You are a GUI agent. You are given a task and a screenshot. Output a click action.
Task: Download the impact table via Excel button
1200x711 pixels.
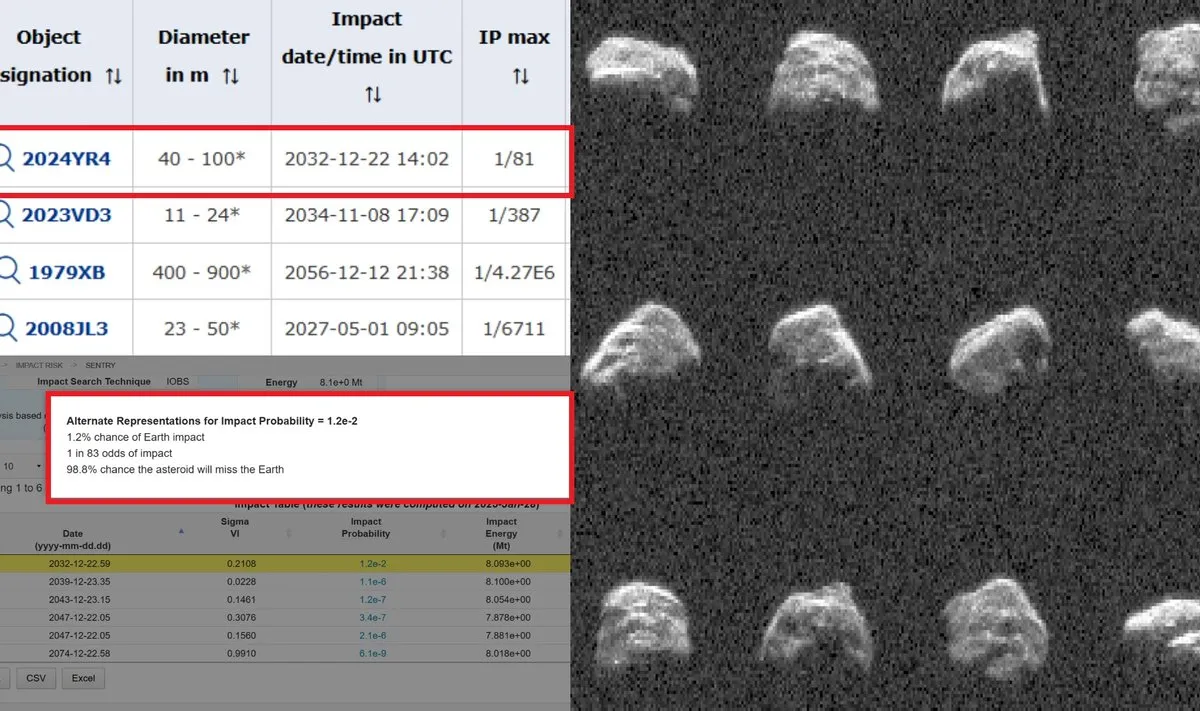tap(83, 678)
